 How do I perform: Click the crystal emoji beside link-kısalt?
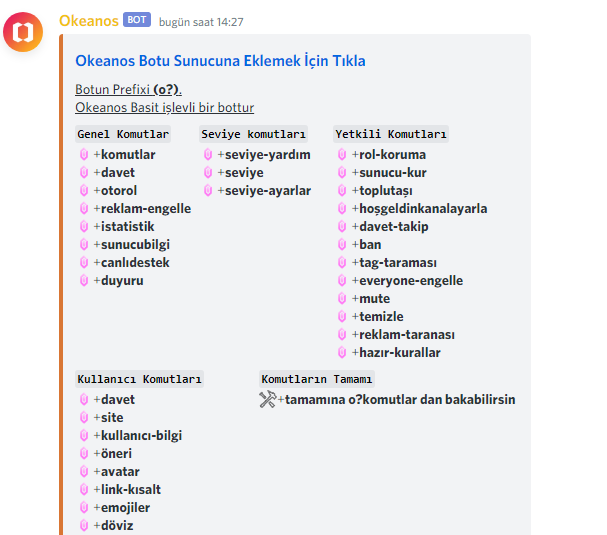84,489
